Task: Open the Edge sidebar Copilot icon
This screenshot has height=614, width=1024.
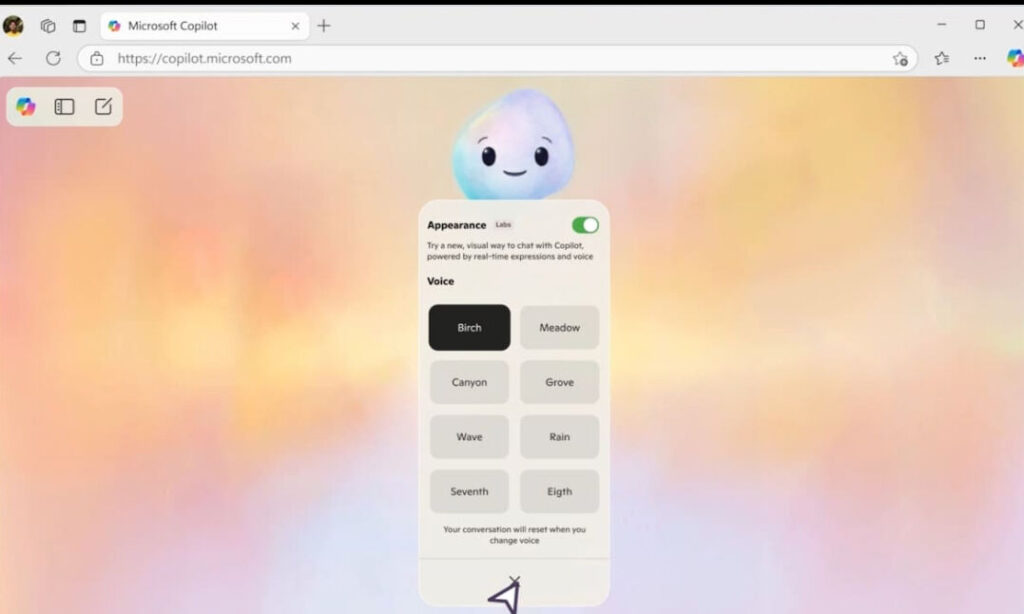Action: click(x=1015, y=58)
